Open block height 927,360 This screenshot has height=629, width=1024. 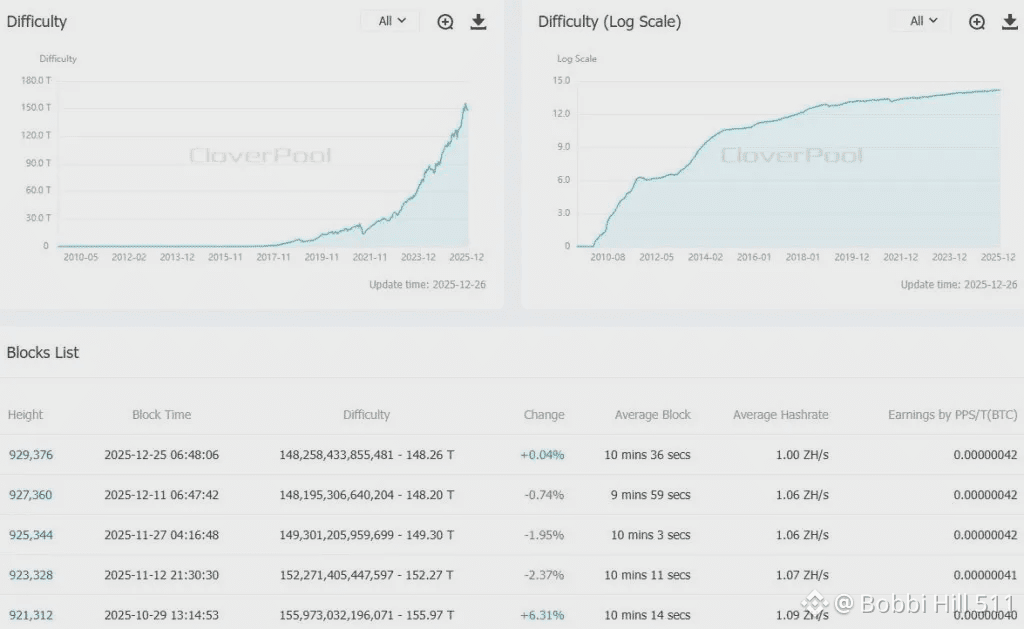[x=31, y=494]
